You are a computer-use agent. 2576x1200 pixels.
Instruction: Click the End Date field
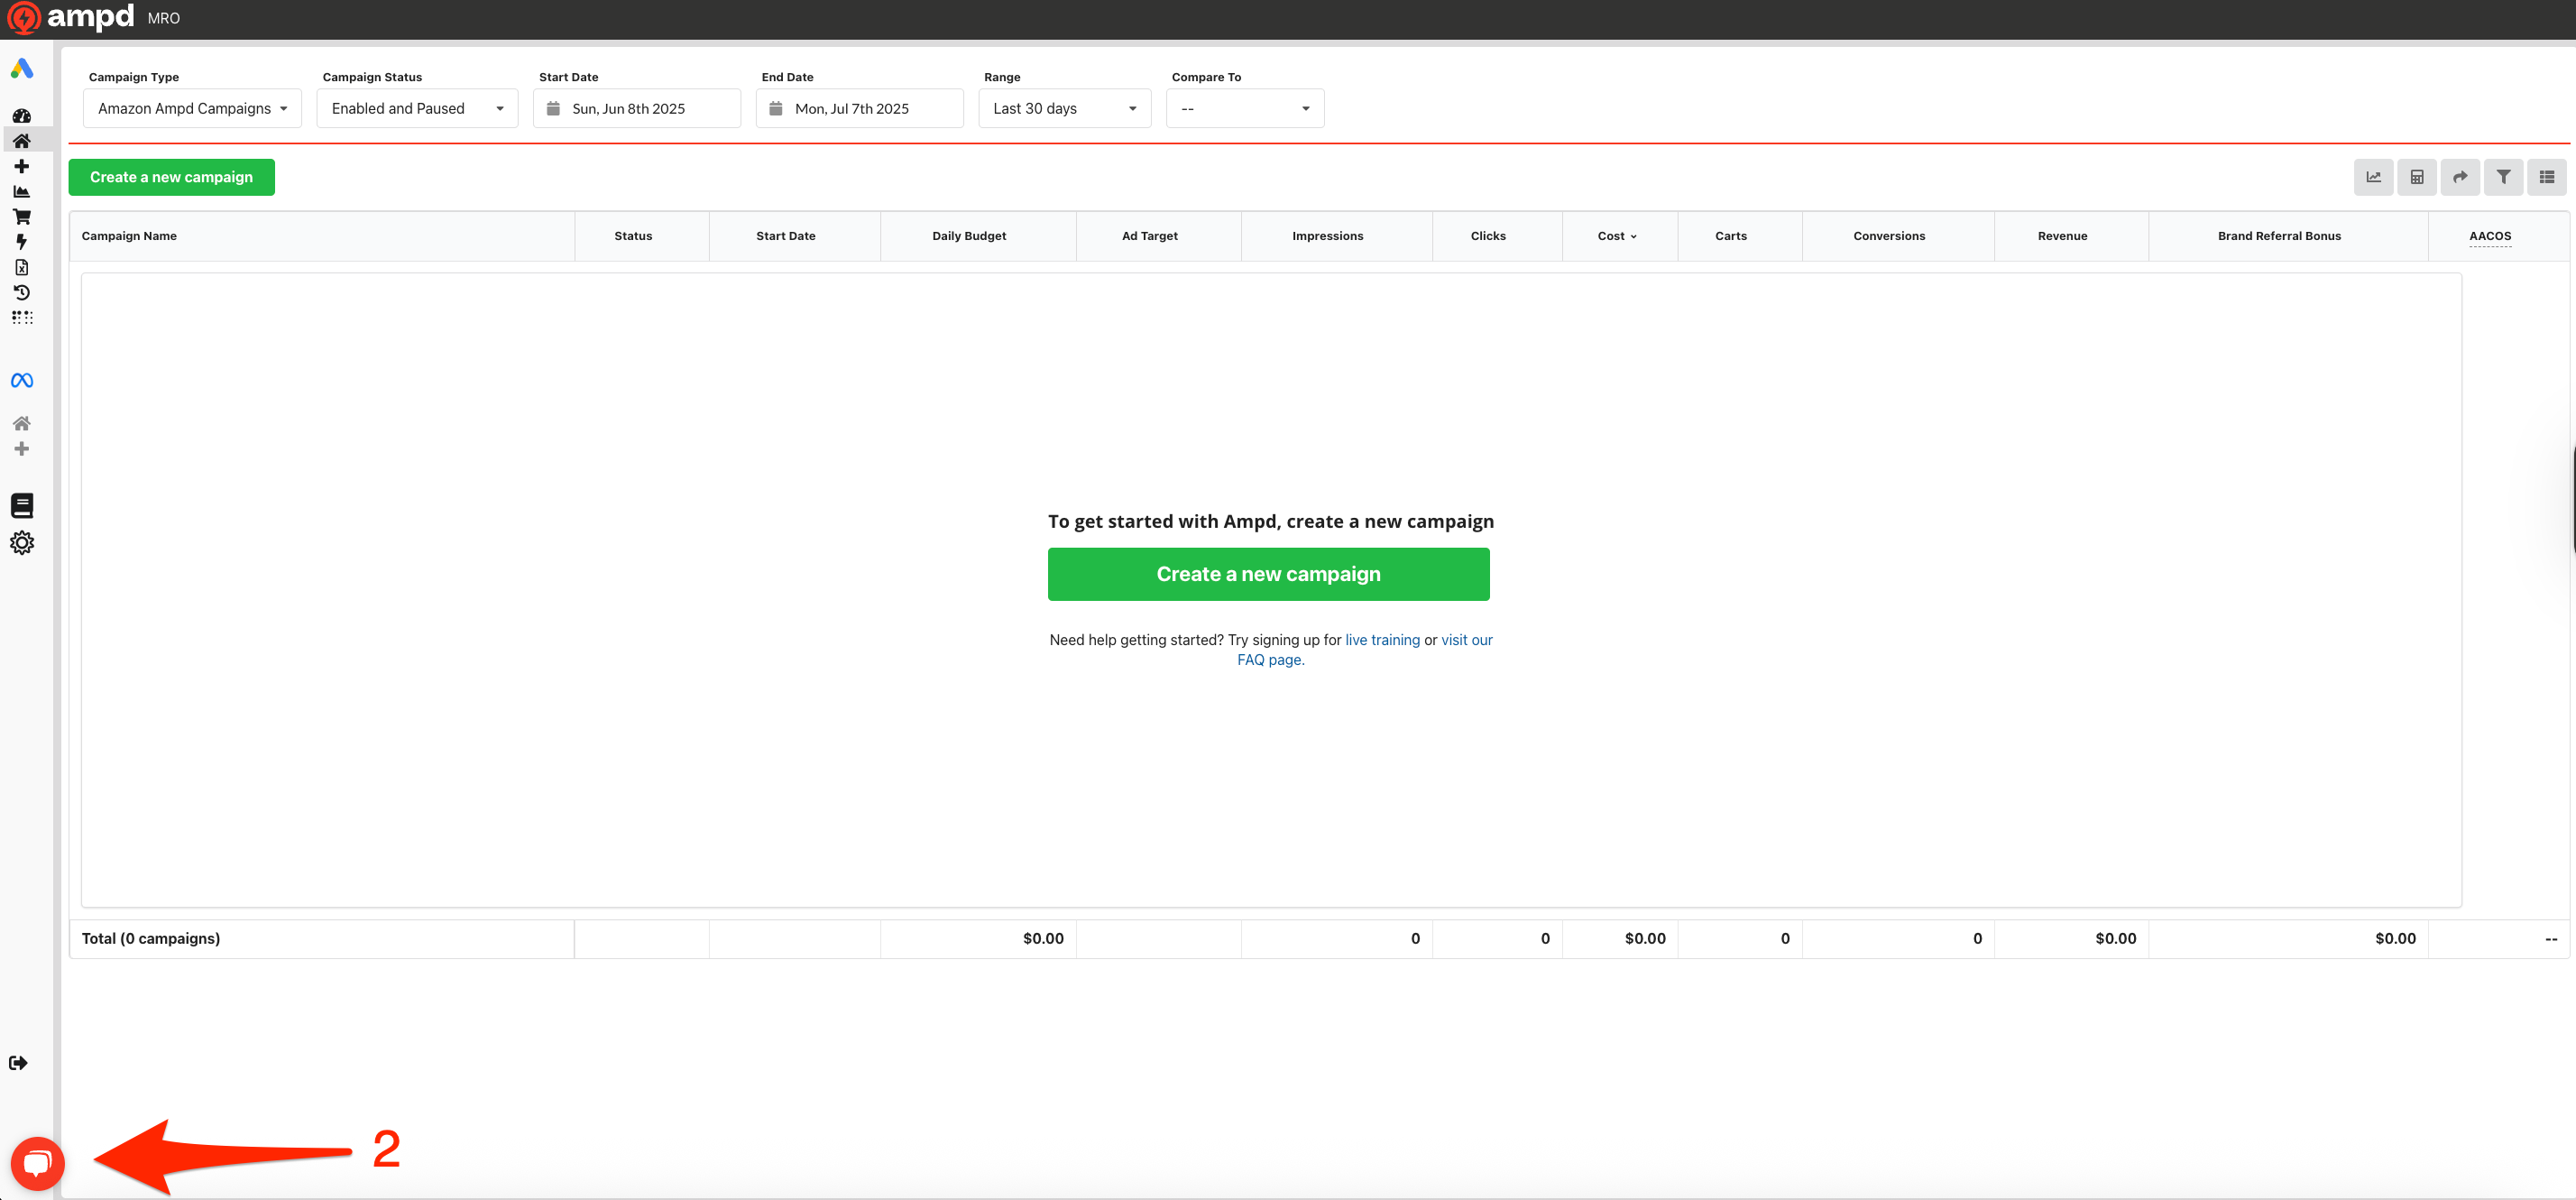(859, 108)
